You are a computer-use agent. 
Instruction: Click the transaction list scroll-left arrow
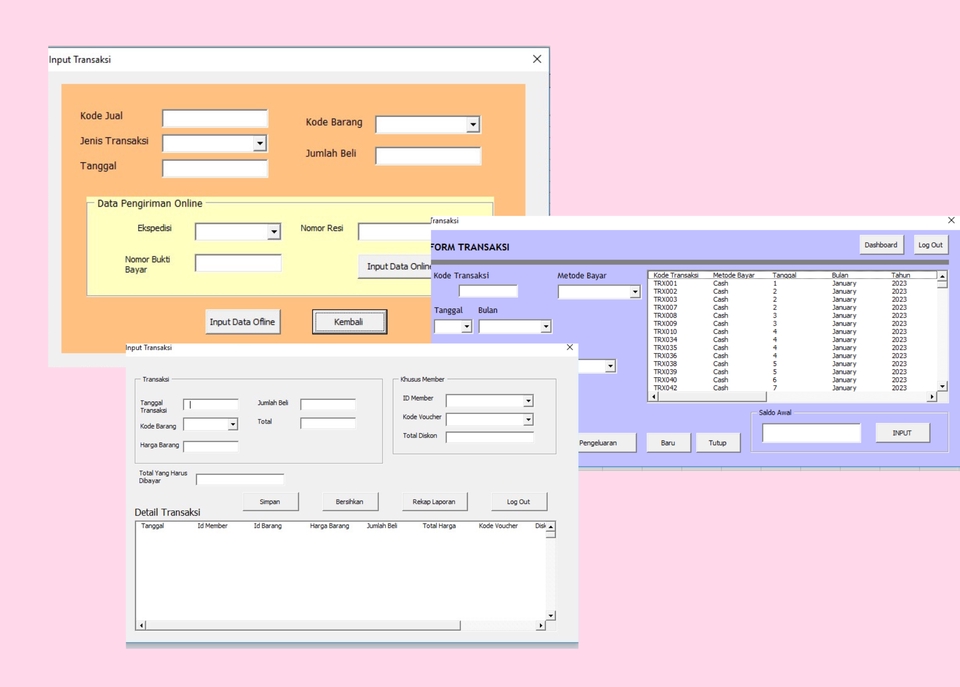[654, 397]
